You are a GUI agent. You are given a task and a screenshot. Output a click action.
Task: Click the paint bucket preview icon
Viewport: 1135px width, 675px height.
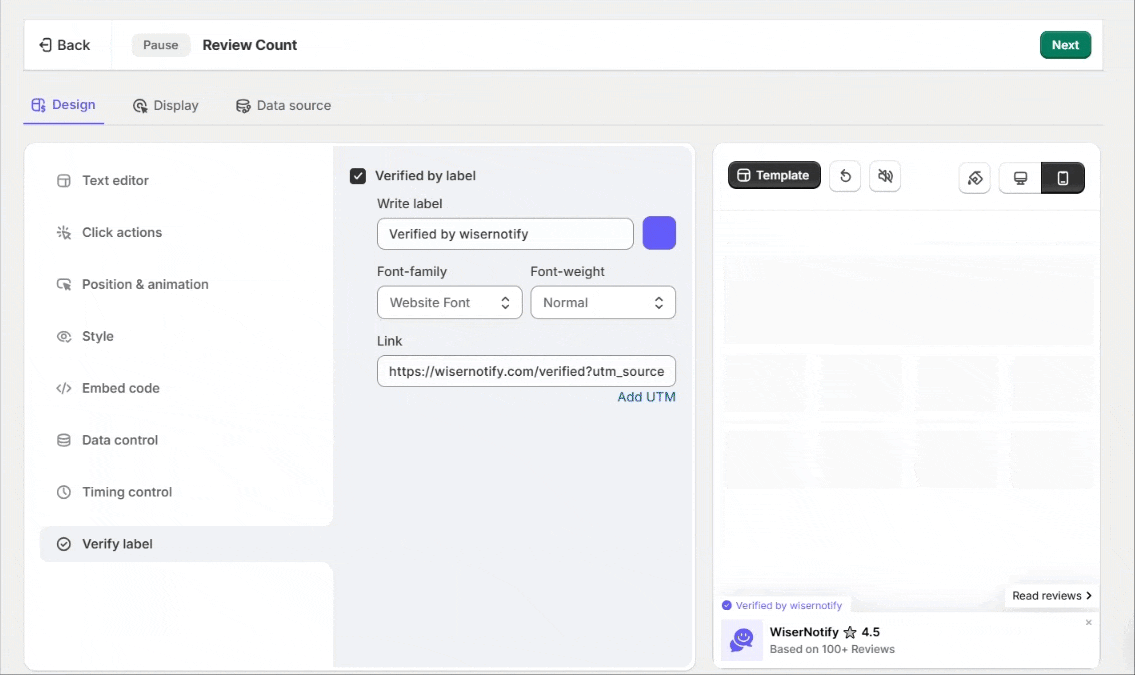[x=974, y=178]
